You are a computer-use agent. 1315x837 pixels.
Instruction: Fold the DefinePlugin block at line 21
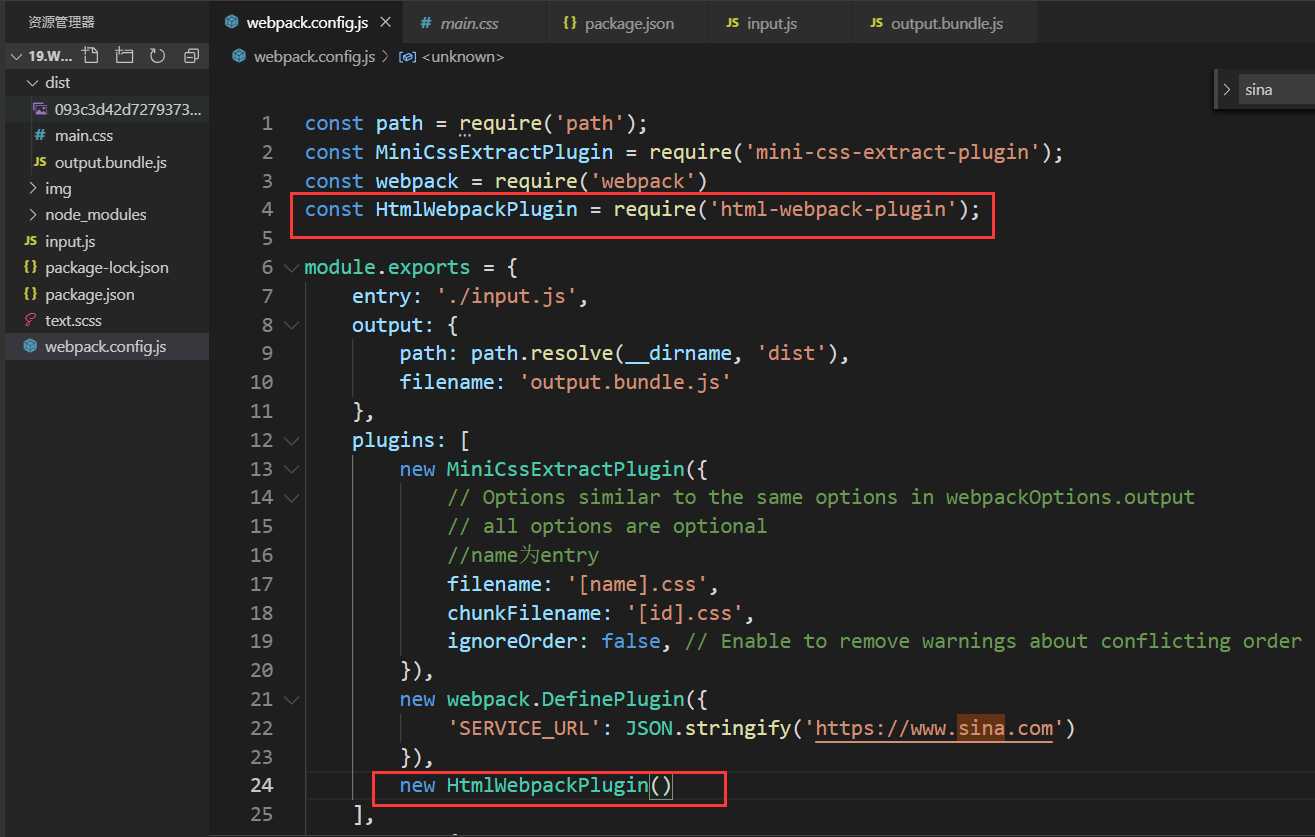pos(291,699)
